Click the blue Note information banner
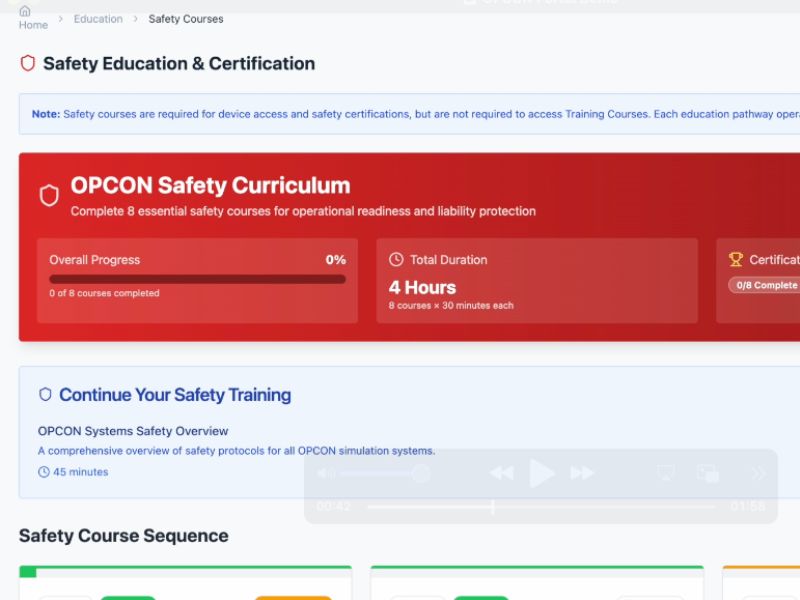This screenshot has width=800, height=600. pos(409,114)
